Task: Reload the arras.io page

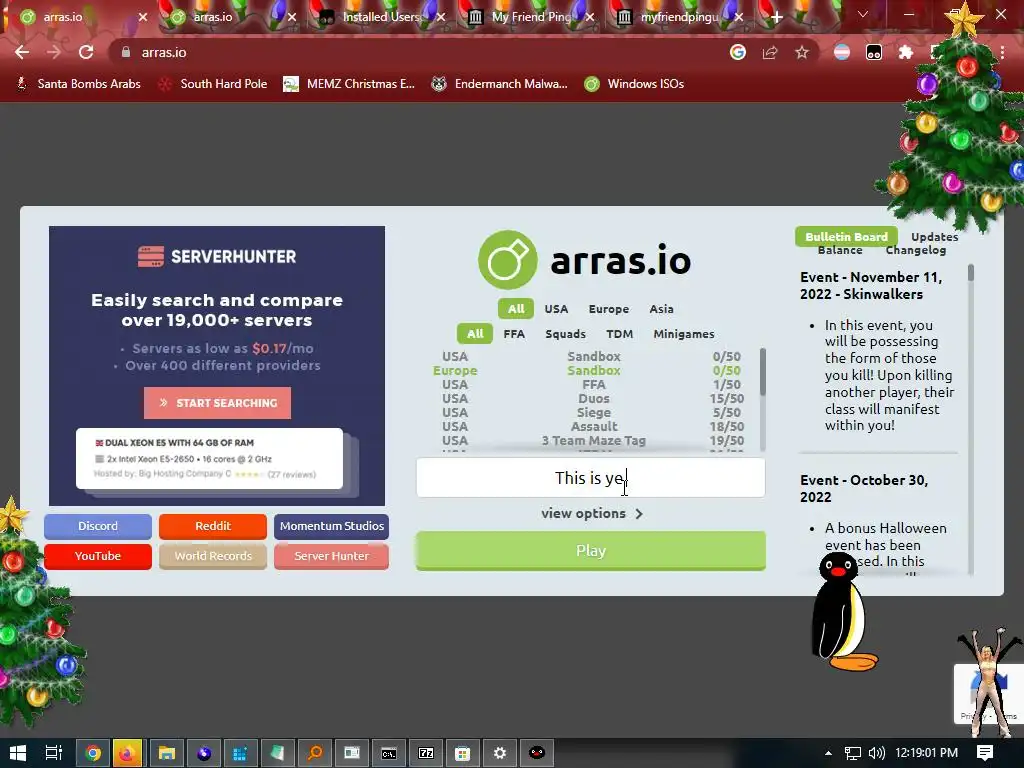Action: pyautogui.click(x=86, y=52)
